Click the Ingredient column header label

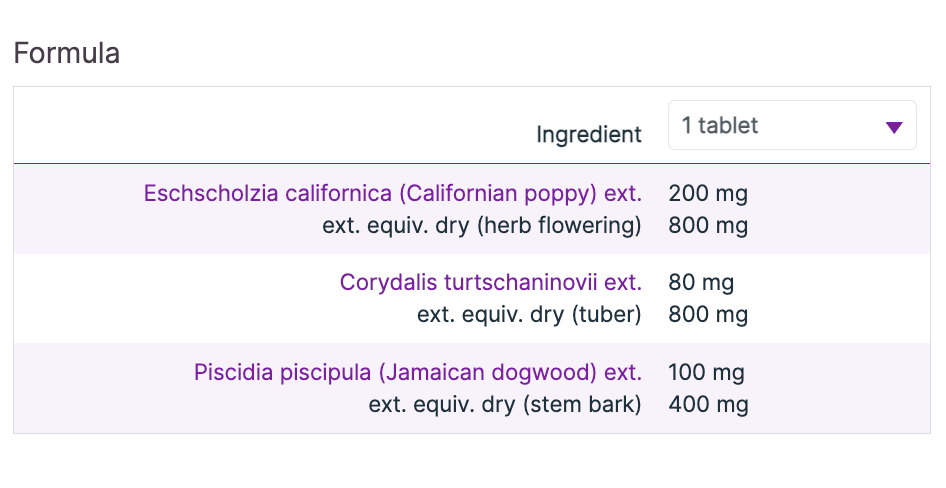pyautogui.click(x=589, y=134)
